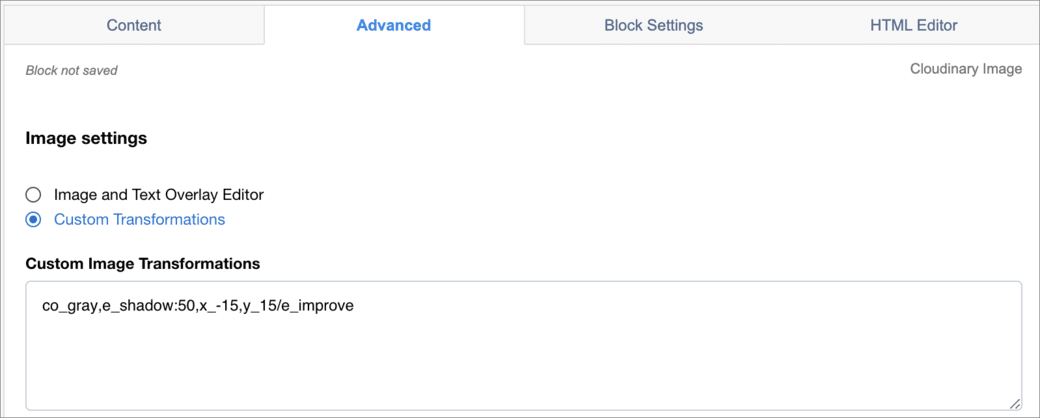Switch to the Content tab
Screen dimensions: 1040x418
[x=134, y=25]
